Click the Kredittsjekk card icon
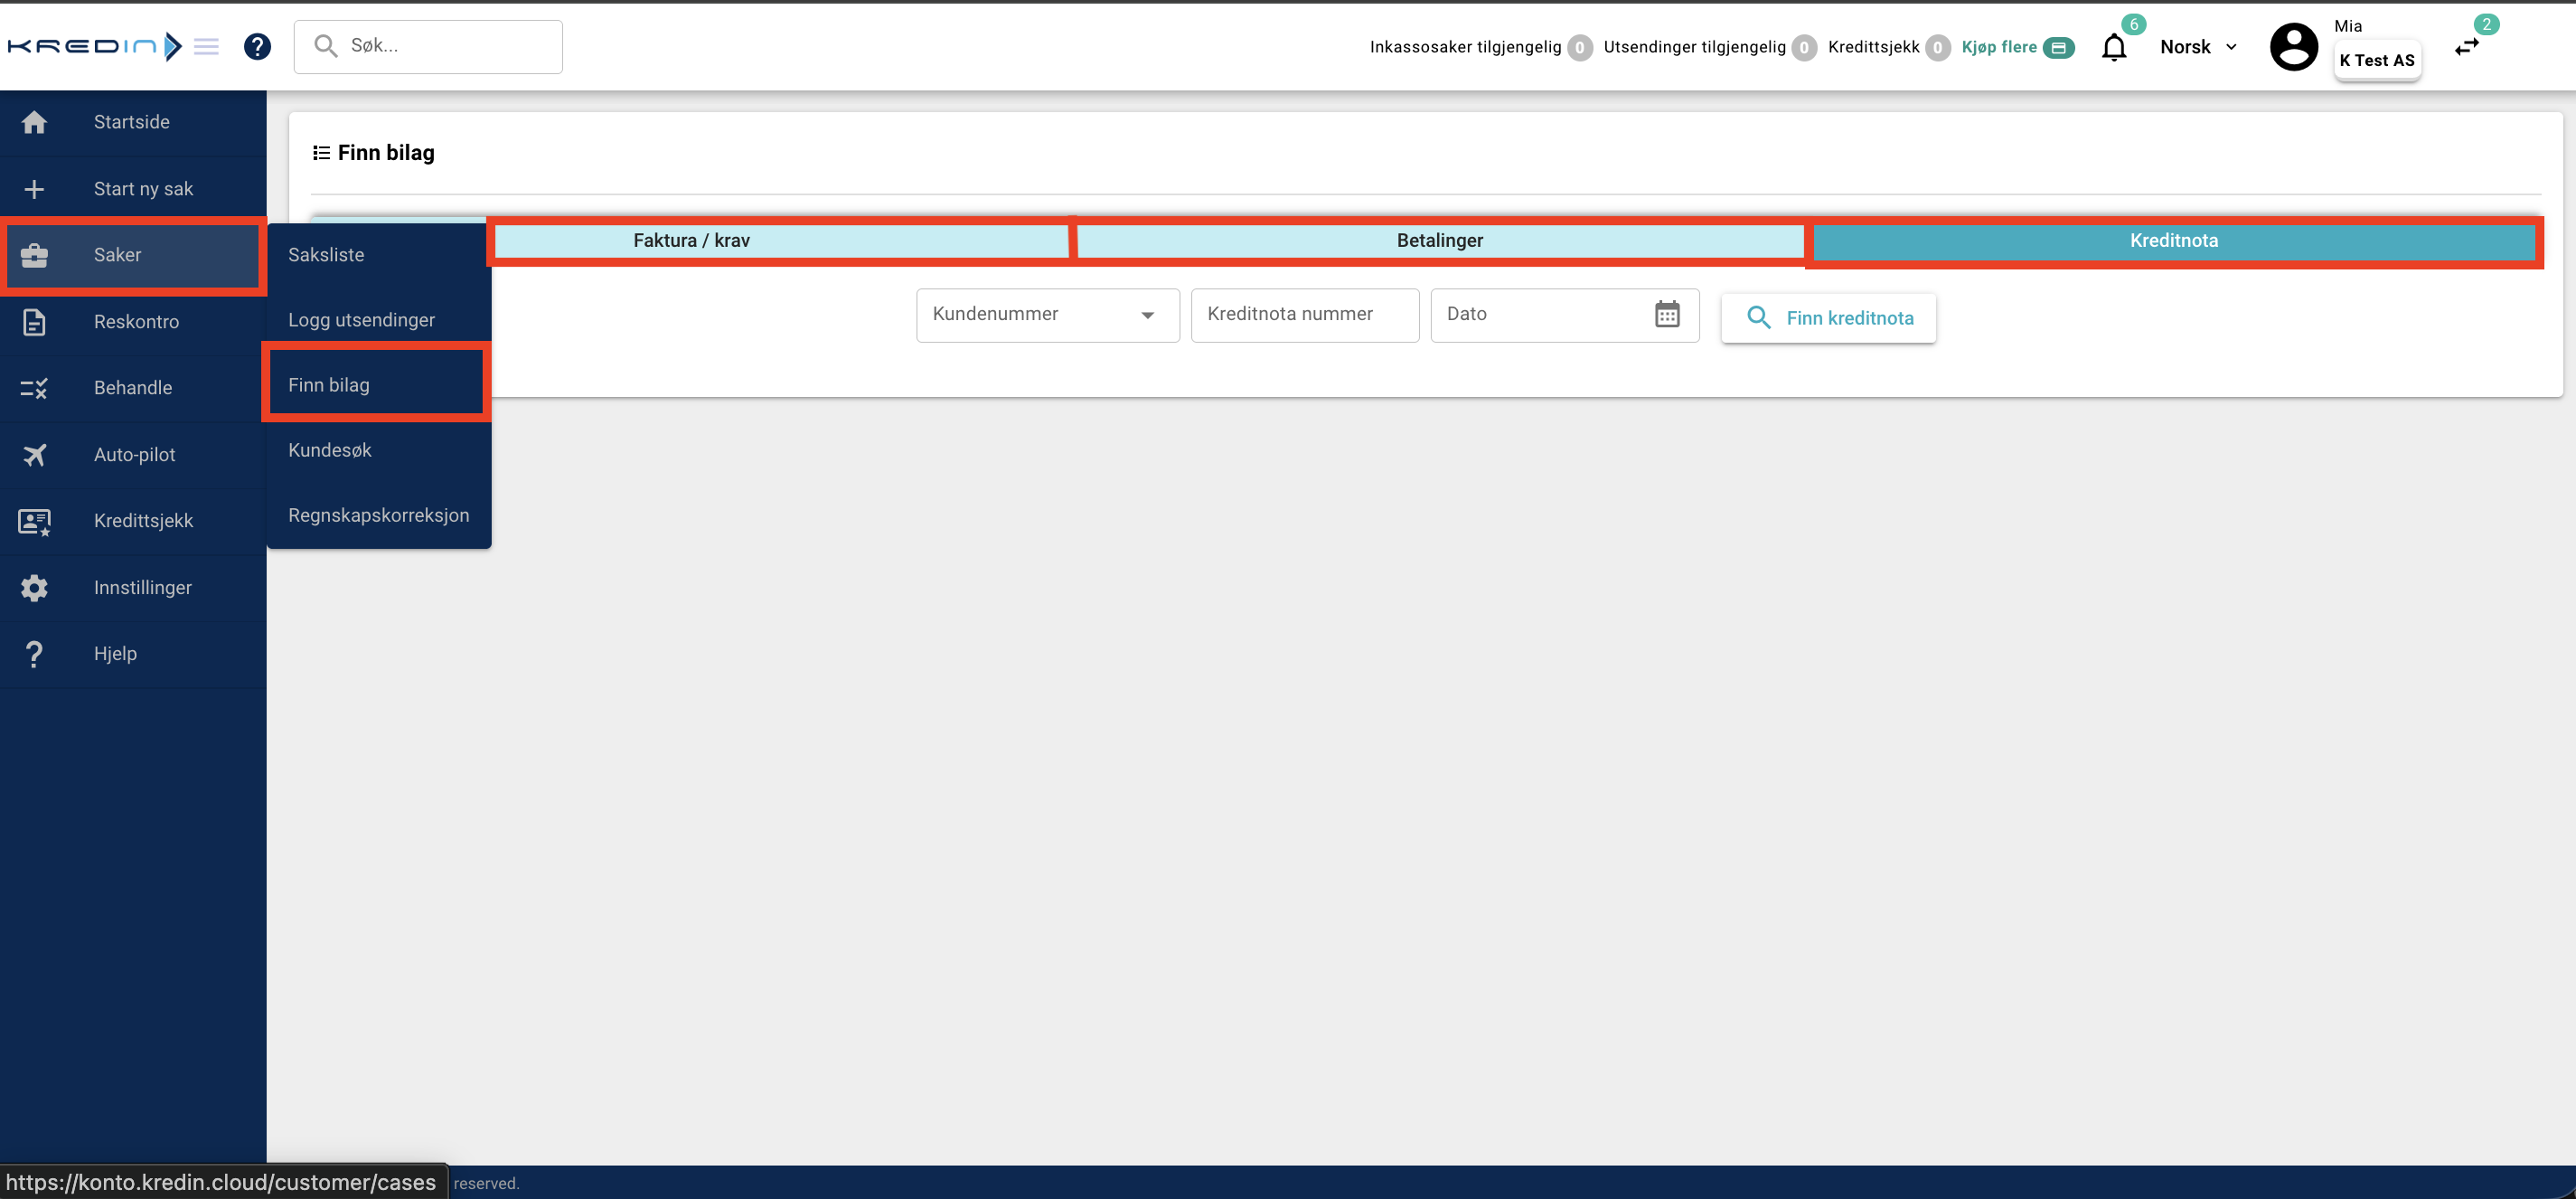The height and width of the screenshot is (1199, 2576). point(35,521)
